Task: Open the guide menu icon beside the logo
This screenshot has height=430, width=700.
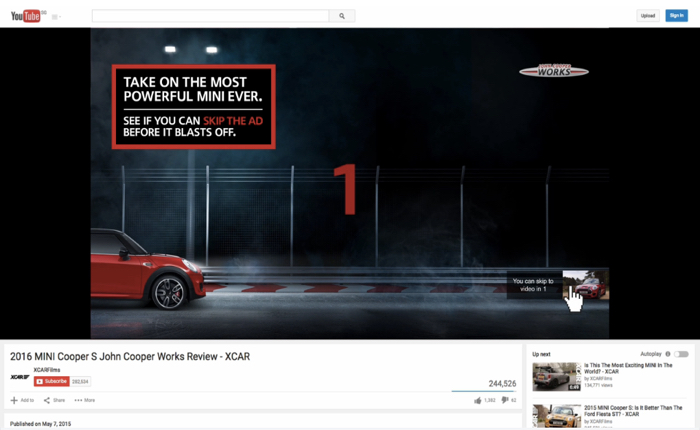Action: pos(56,17)
